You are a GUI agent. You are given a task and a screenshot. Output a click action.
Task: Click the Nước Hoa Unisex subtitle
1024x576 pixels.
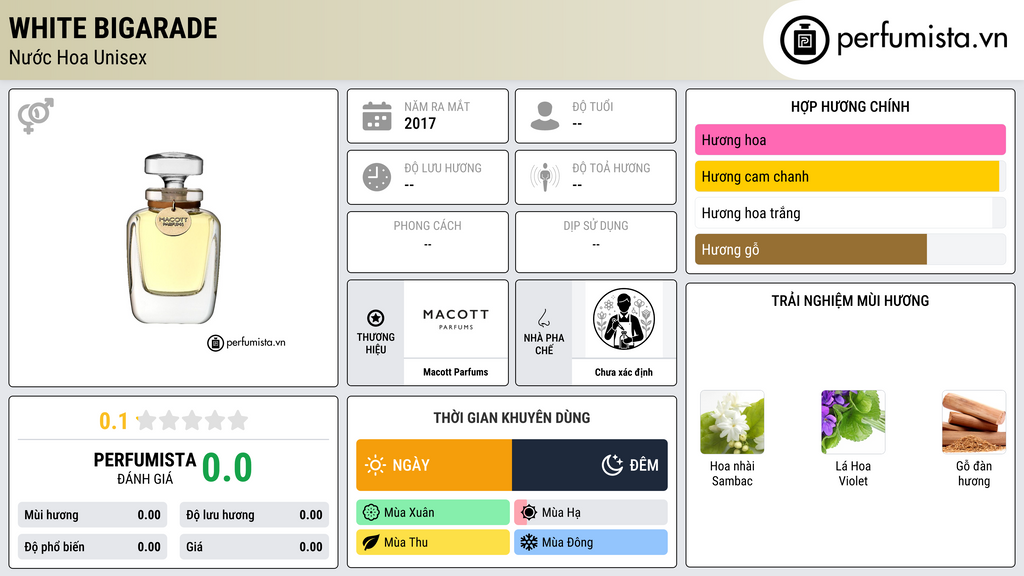(78, 58)
